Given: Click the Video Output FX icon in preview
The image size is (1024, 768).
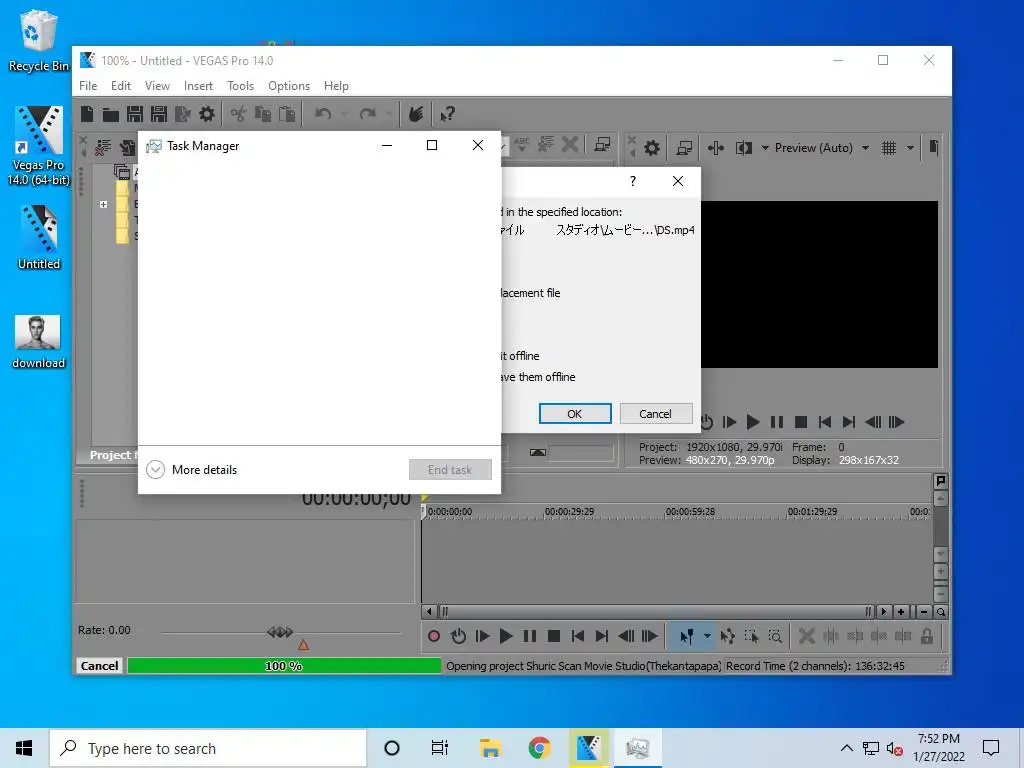Looking at the screenshot, I should [x=716, y=148].
